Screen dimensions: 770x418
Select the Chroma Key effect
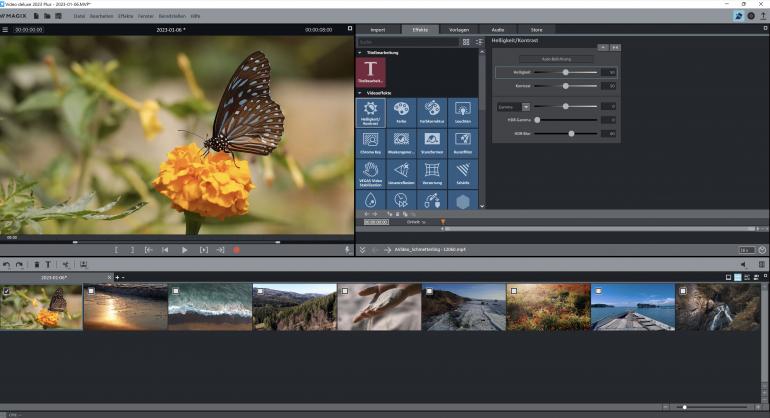[x=370, y=141]
